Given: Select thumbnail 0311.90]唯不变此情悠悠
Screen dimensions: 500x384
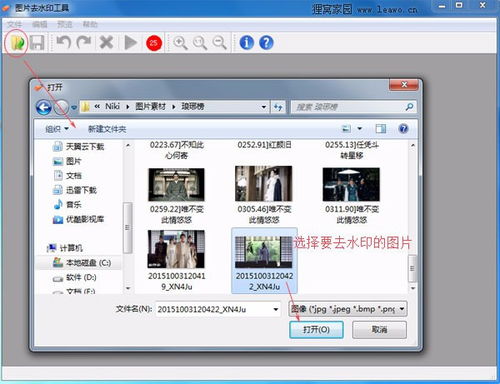Looking at the screenshot, I should [x=351, y=185].
